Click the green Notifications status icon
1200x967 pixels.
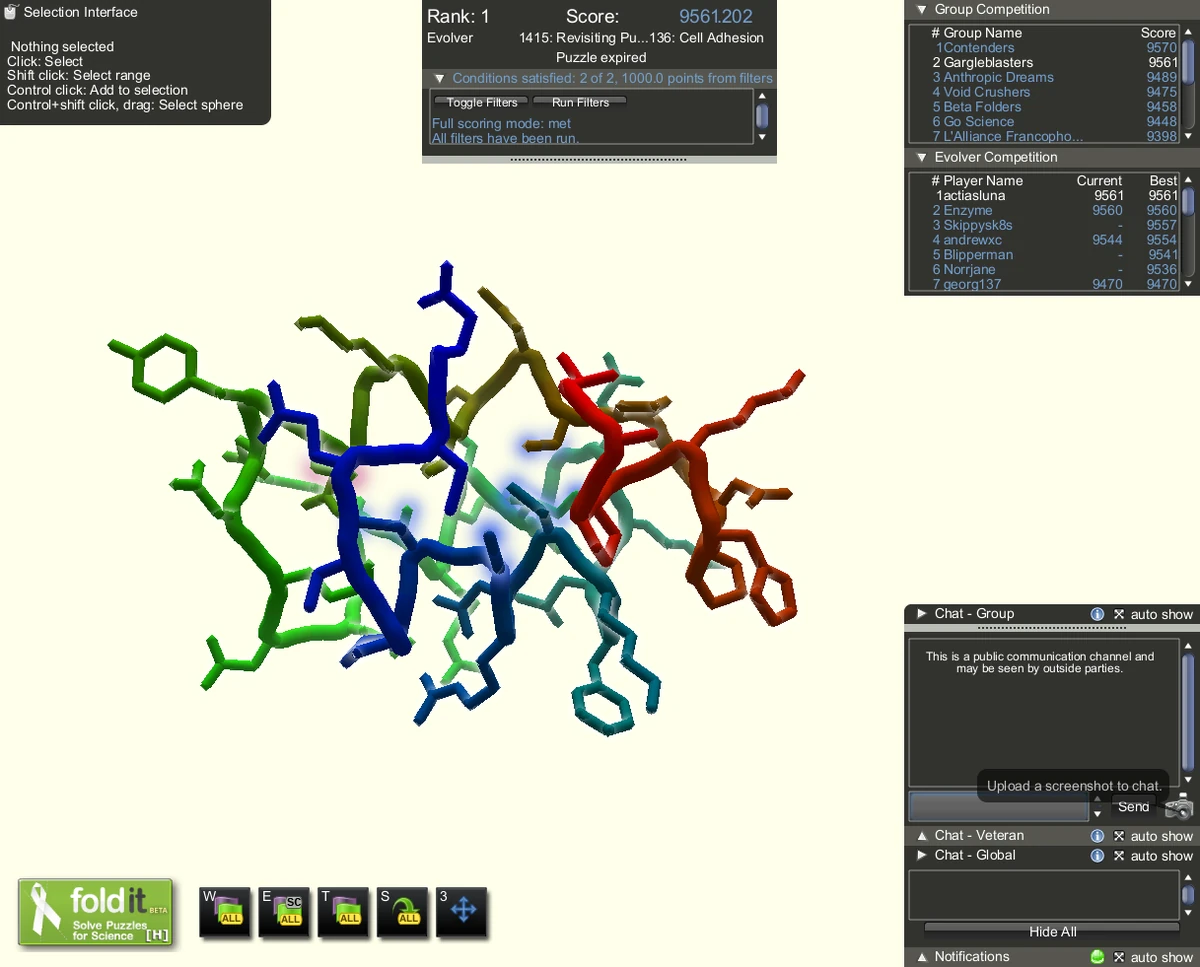click(x=1097, y=956)
